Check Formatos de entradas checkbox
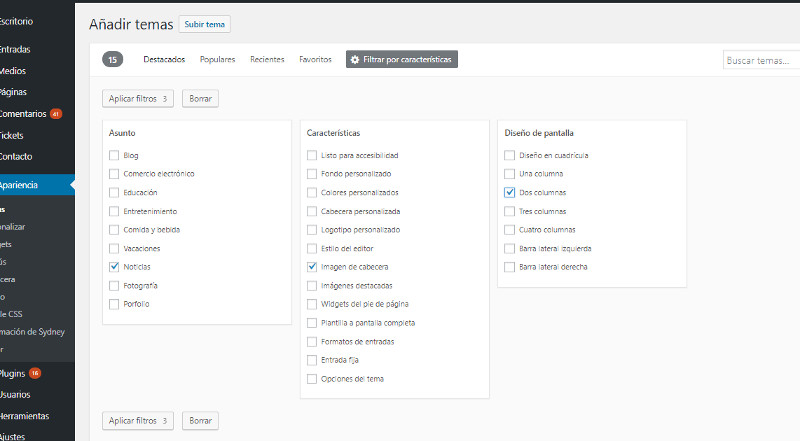 312,341
